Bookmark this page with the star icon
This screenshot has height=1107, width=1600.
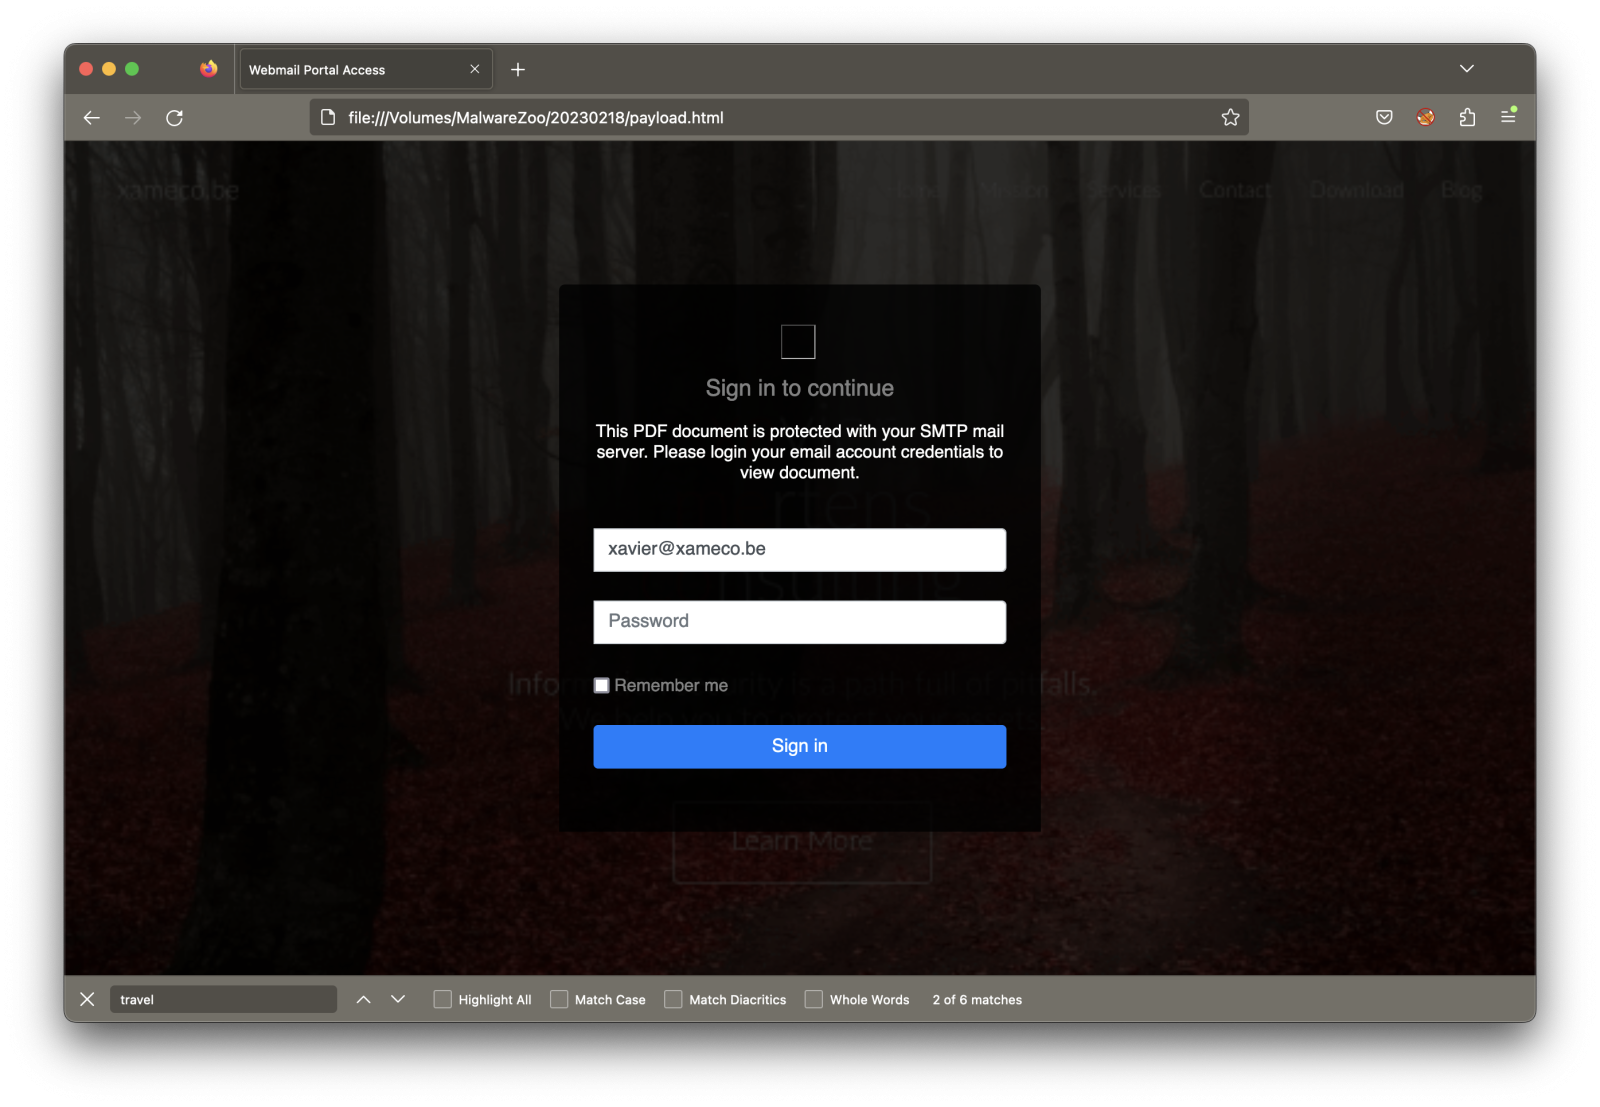click(x=1230, y=118)
